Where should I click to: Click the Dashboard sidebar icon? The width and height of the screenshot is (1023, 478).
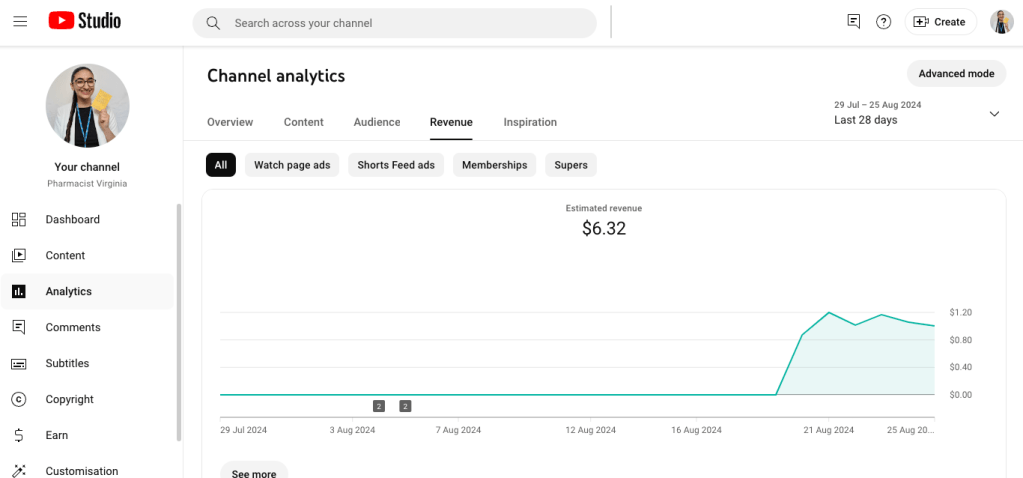[19, 220]
